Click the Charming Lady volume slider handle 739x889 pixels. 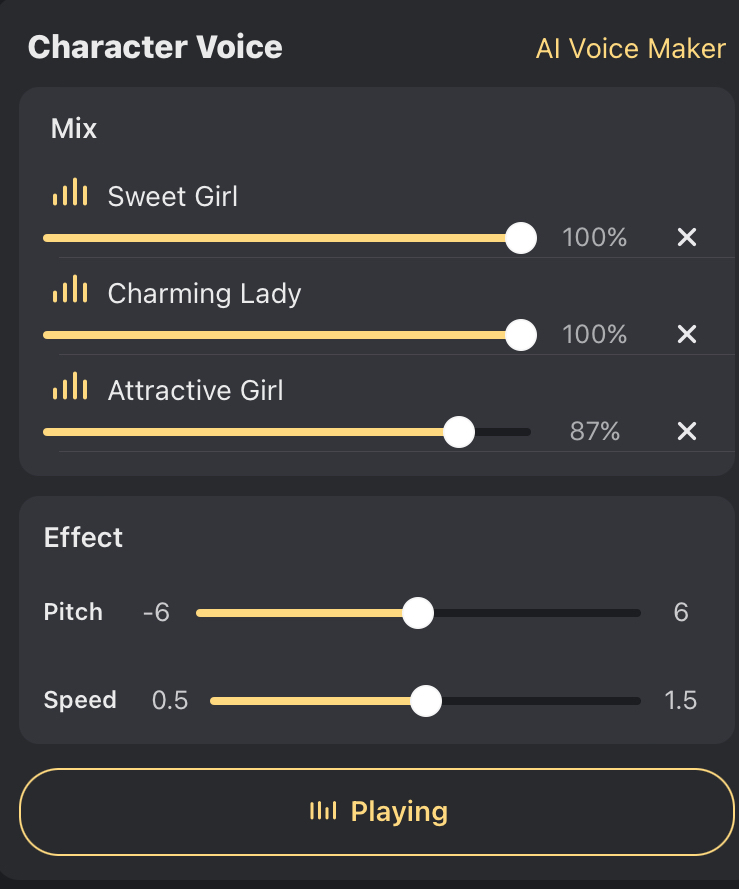click(x=521, y=335)
